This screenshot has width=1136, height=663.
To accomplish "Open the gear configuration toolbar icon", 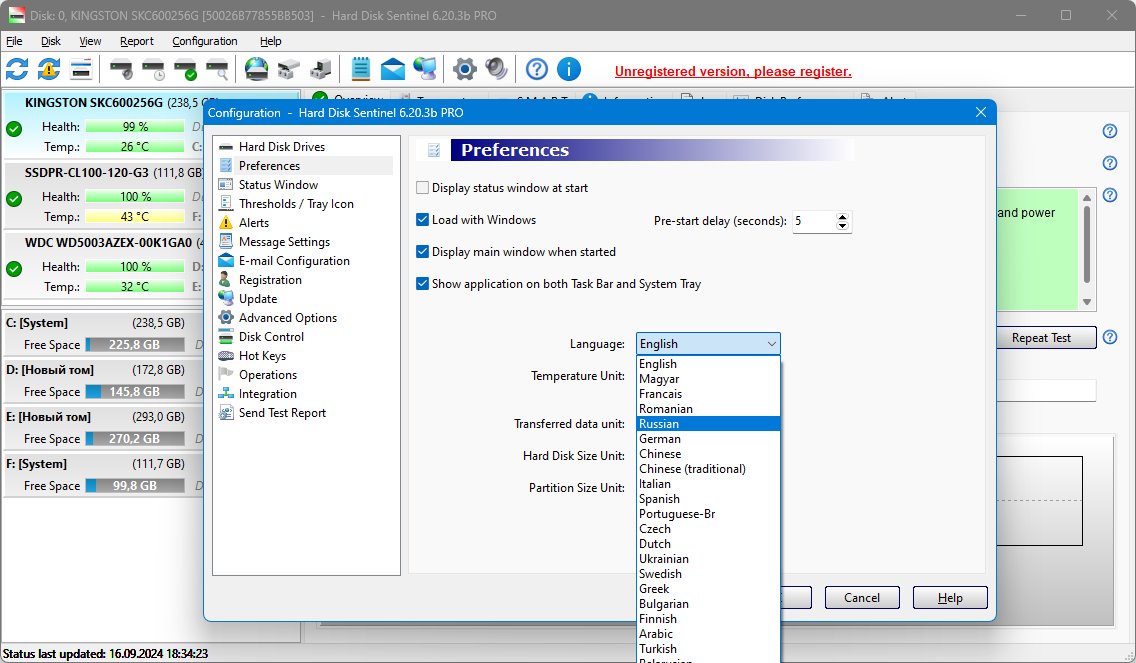I will [464, 69].
